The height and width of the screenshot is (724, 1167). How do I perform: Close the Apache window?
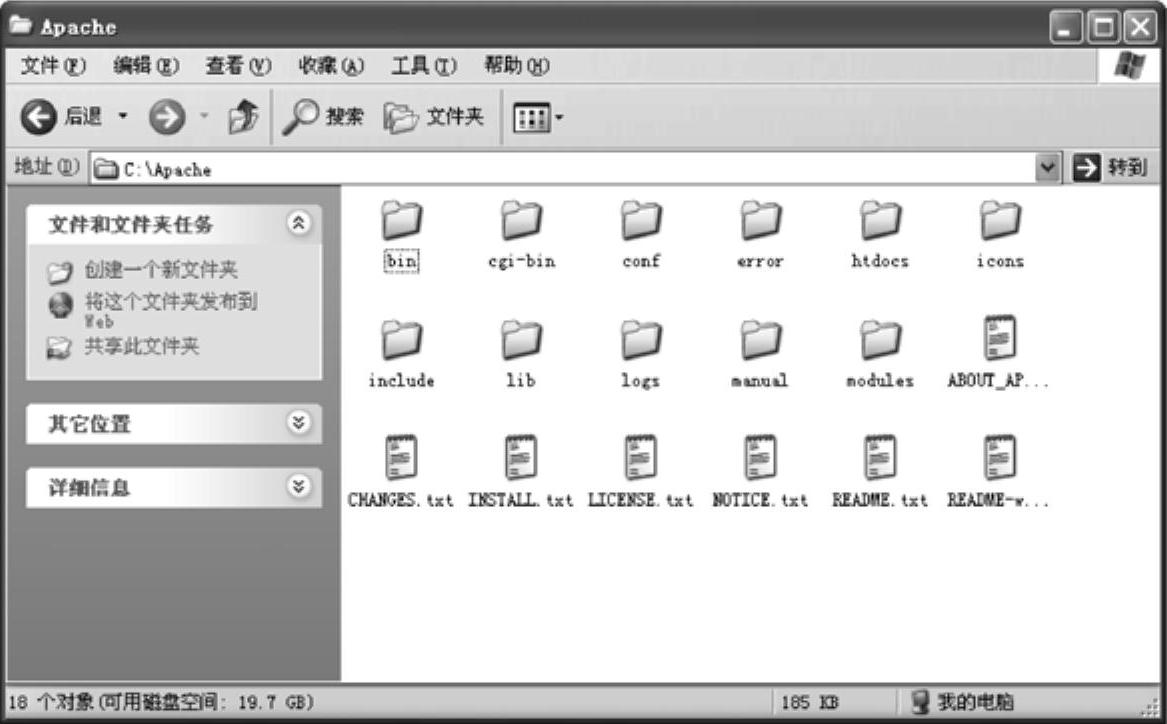point(1140,28)
